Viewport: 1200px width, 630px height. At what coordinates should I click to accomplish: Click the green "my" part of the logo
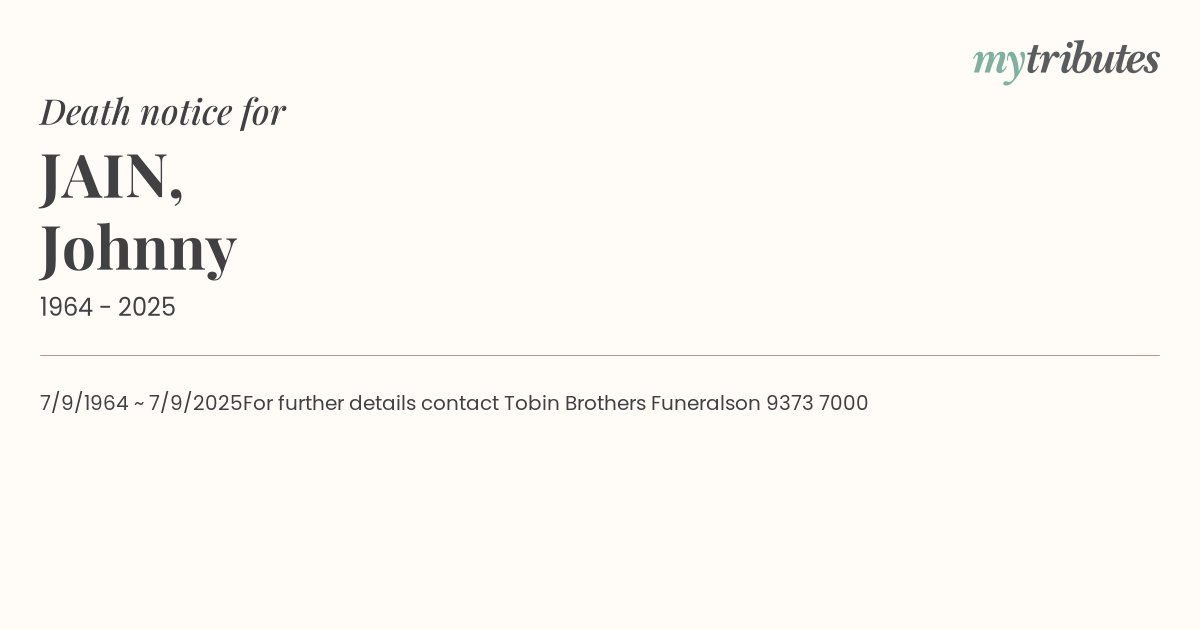pyautogui.click(x=998, y=62)
